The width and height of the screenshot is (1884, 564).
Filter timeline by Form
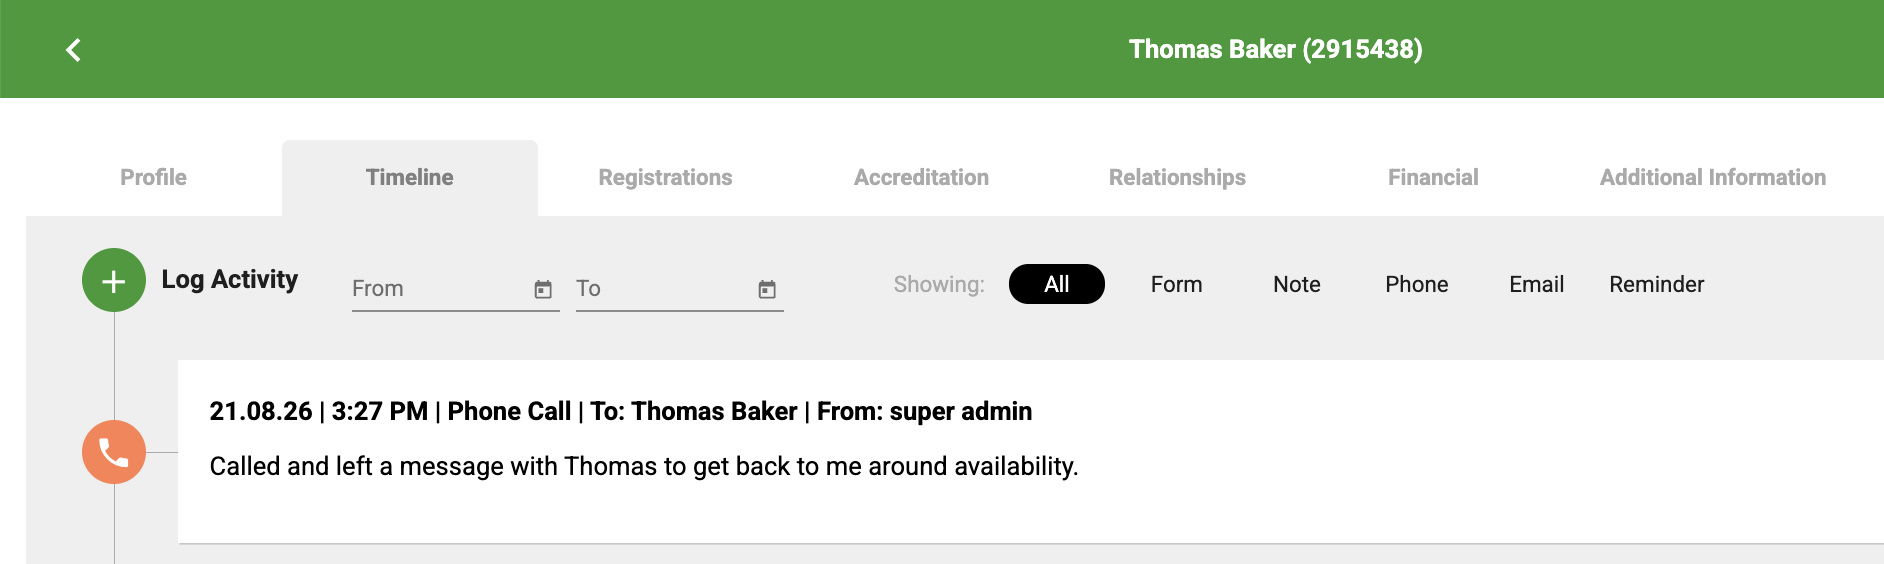(x=1177, y=284)
